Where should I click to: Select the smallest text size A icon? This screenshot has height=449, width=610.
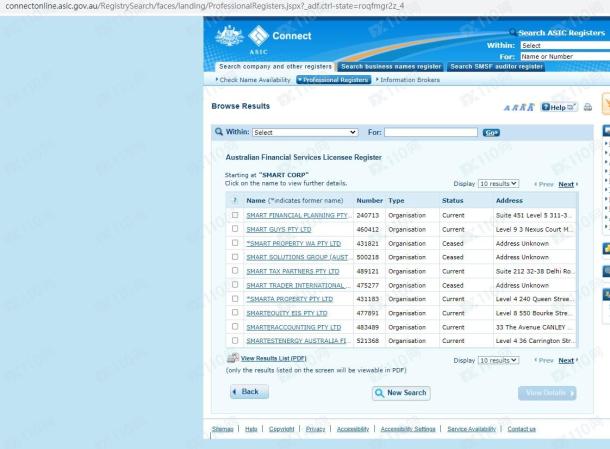(507, 108)
